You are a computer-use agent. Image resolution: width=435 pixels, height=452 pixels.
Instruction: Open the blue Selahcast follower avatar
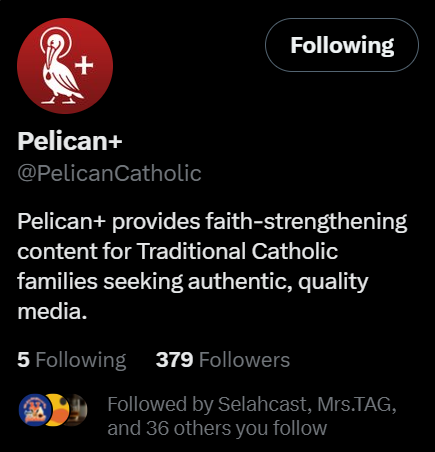[x=35, y=410]
